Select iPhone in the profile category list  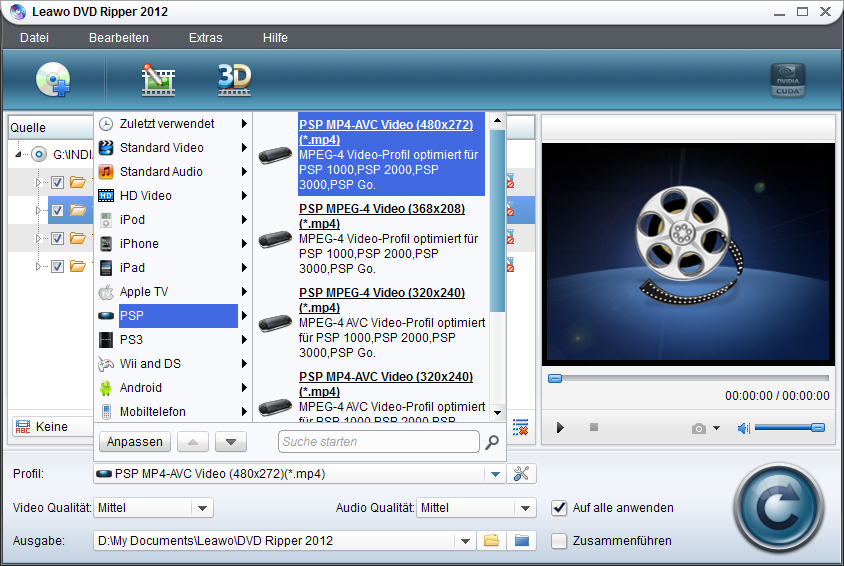pos(139,243)
